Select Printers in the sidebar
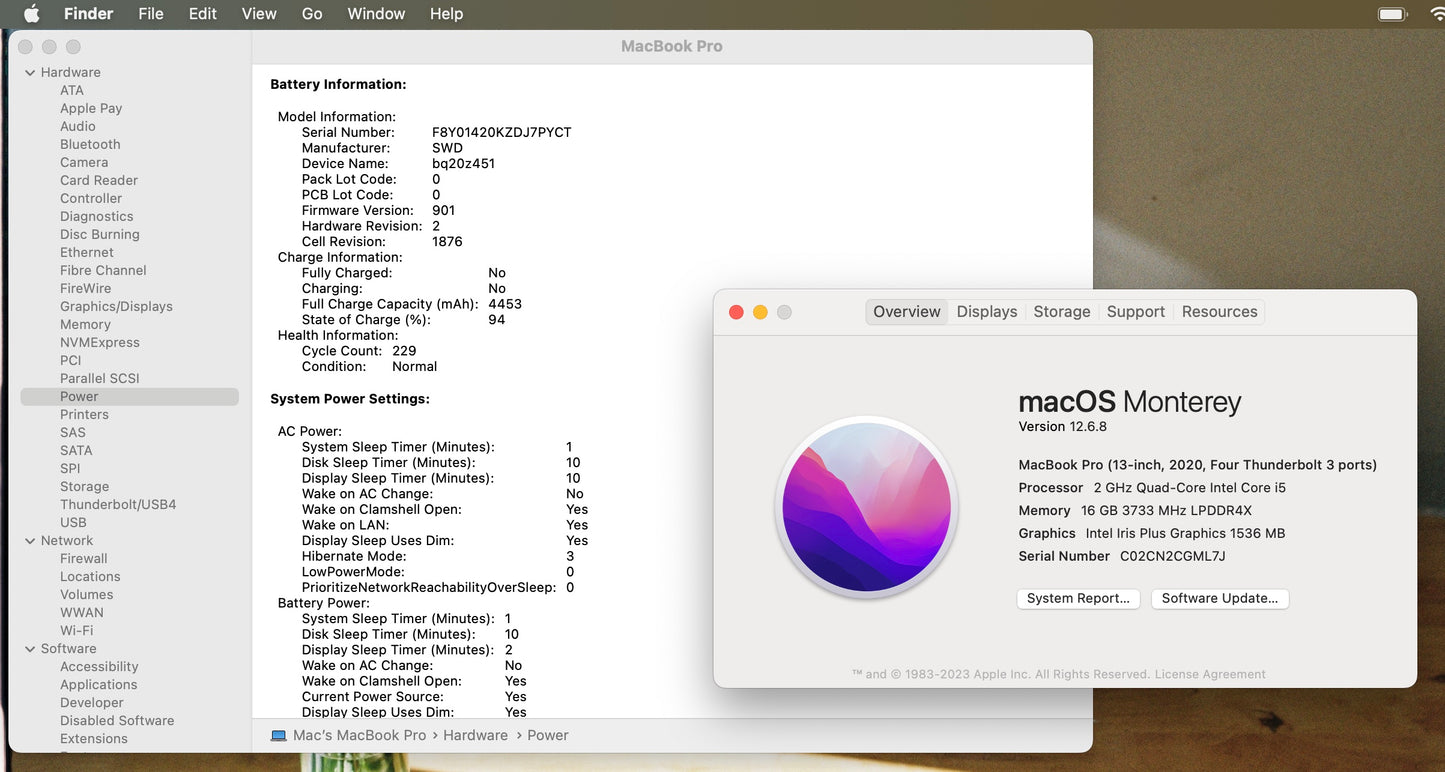The image size is (1445, 772). (84, 414)
